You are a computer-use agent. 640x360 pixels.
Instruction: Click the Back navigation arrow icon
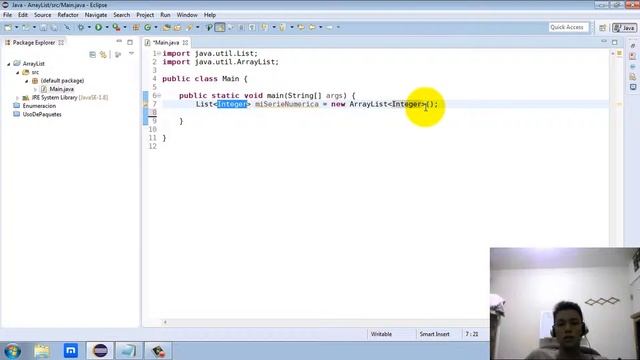(x=312, y=27)
